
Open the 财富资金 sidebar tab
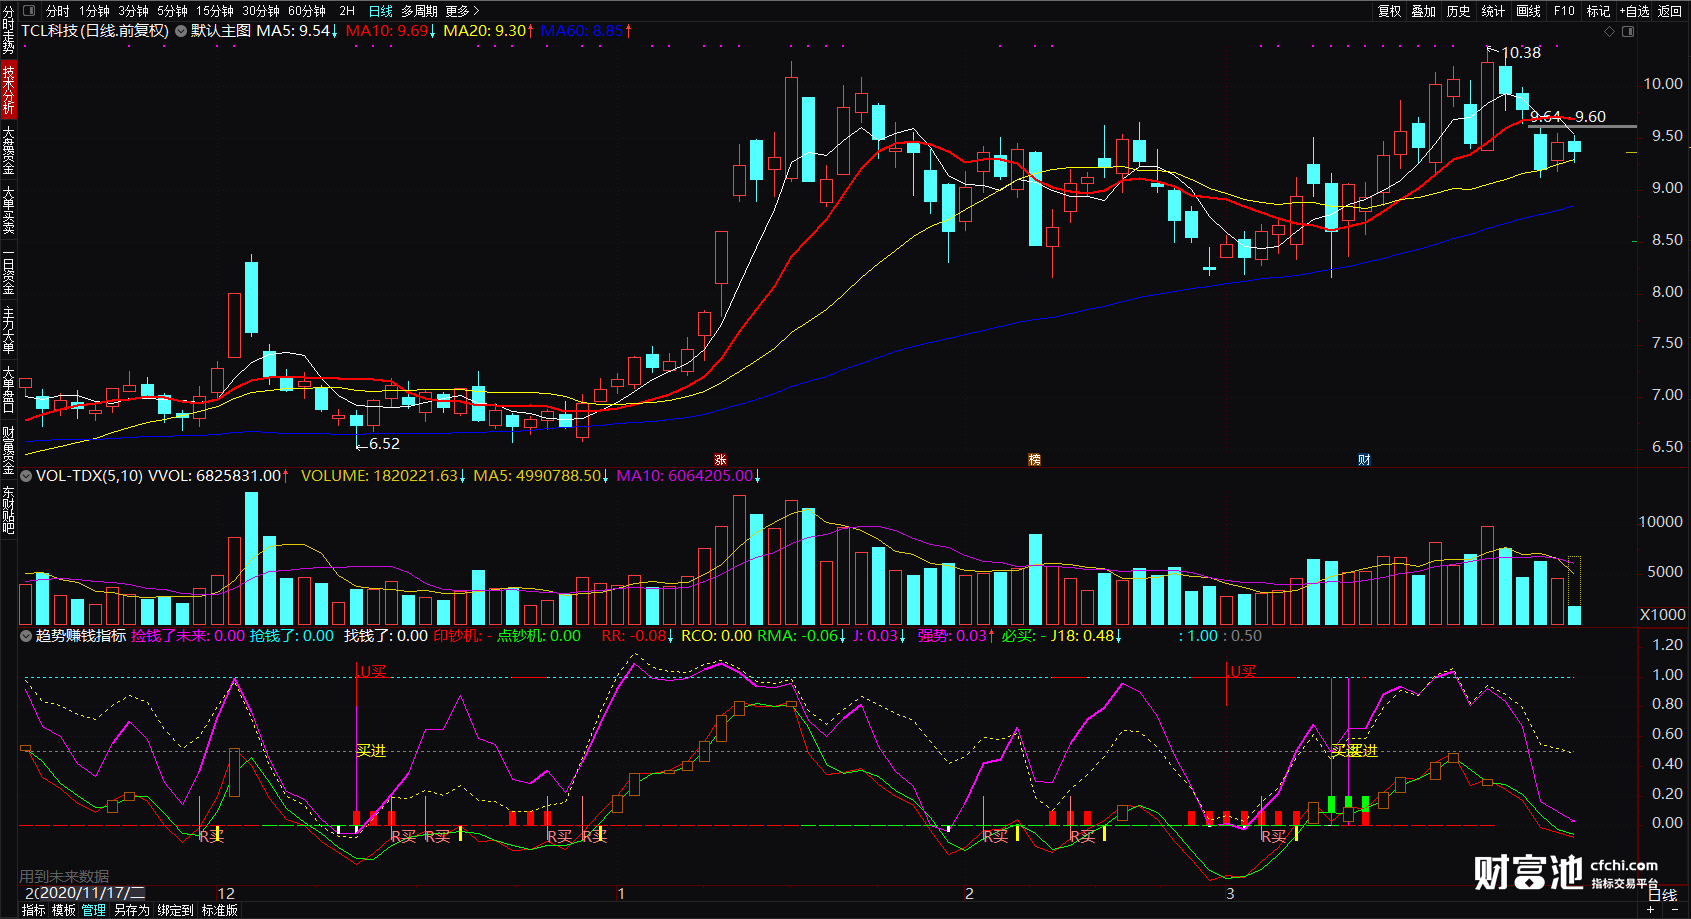pyautogui.click(x=8, y=450)
